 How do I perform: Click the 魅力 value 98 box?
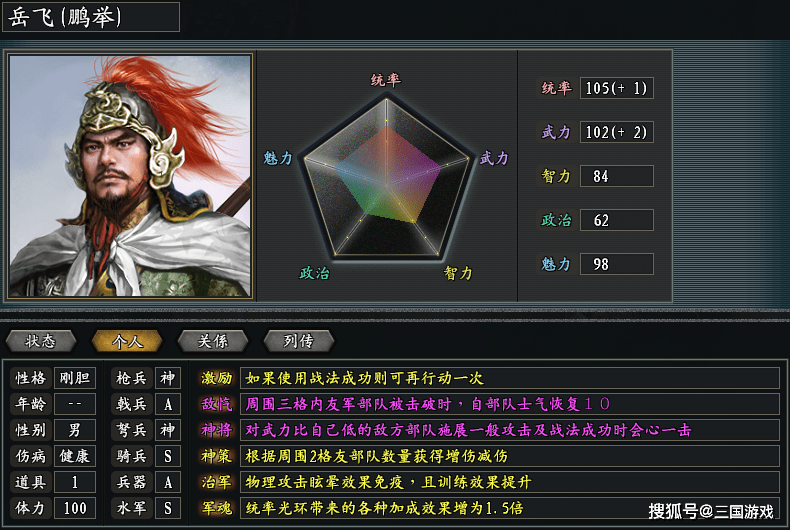(617, 264)
